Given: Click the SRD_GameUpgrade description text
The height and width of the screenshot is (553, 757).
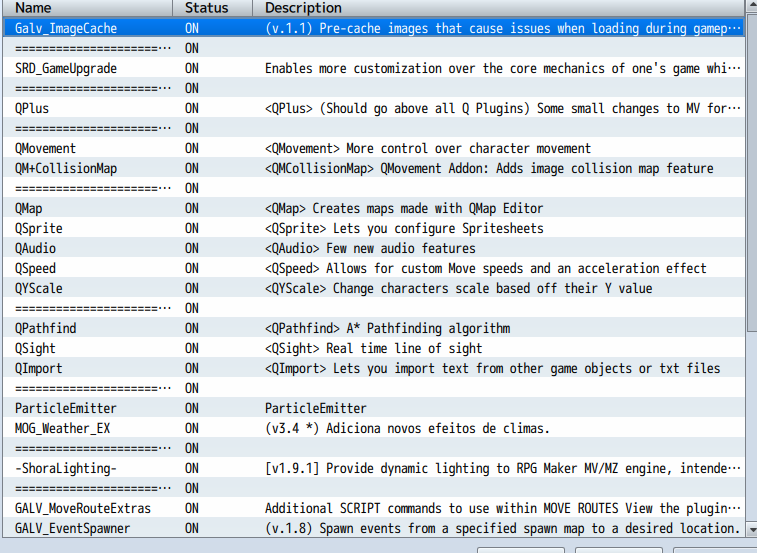Looking at the screenshot, I should point(503,69).
